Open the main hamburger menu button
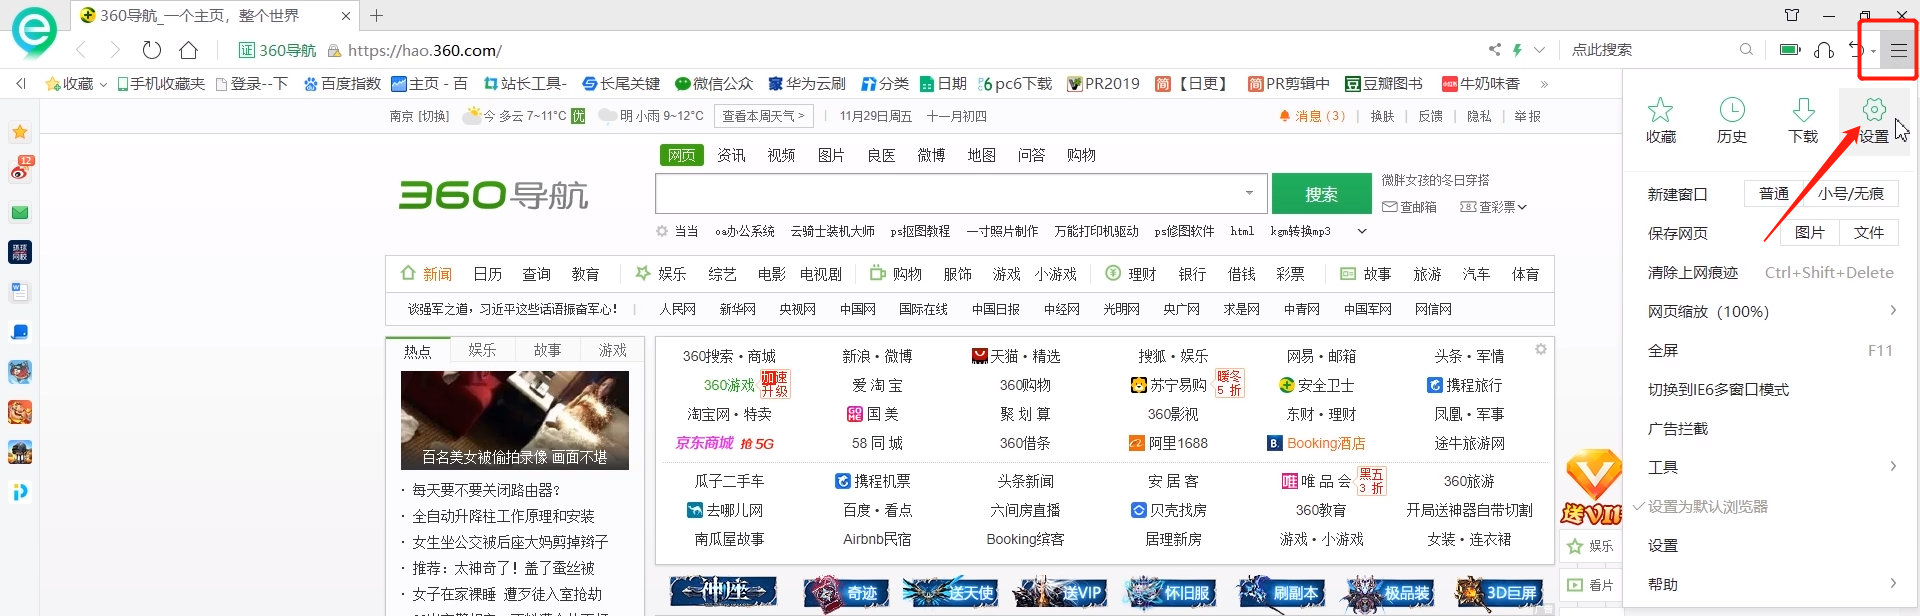 click(x=1898, y=50)
